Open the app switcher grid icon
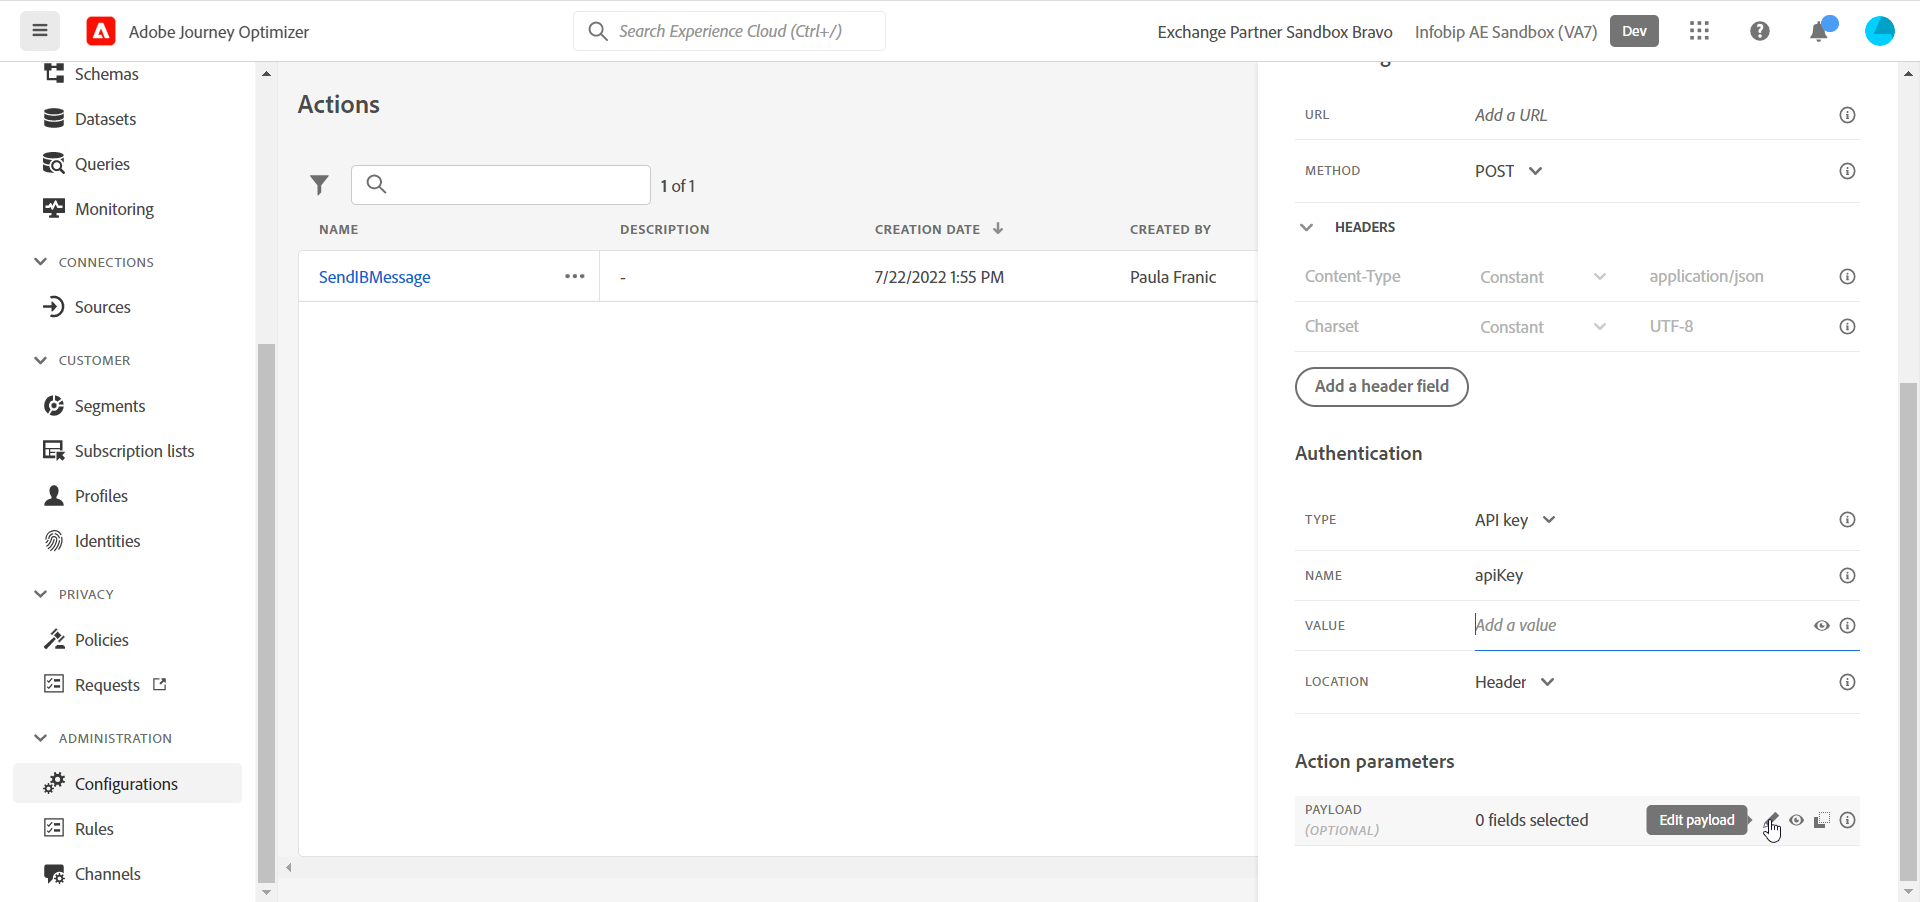Image resolution: width=1920 pixels, height=902 pixels. (1699, 31)
